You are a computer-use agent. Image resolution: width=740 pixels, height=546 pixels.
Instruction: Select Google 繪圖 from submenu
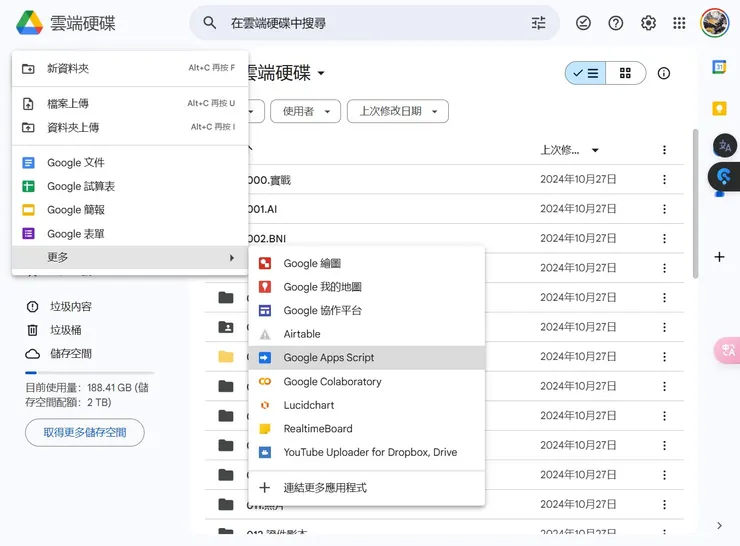[x=367, y=263]
